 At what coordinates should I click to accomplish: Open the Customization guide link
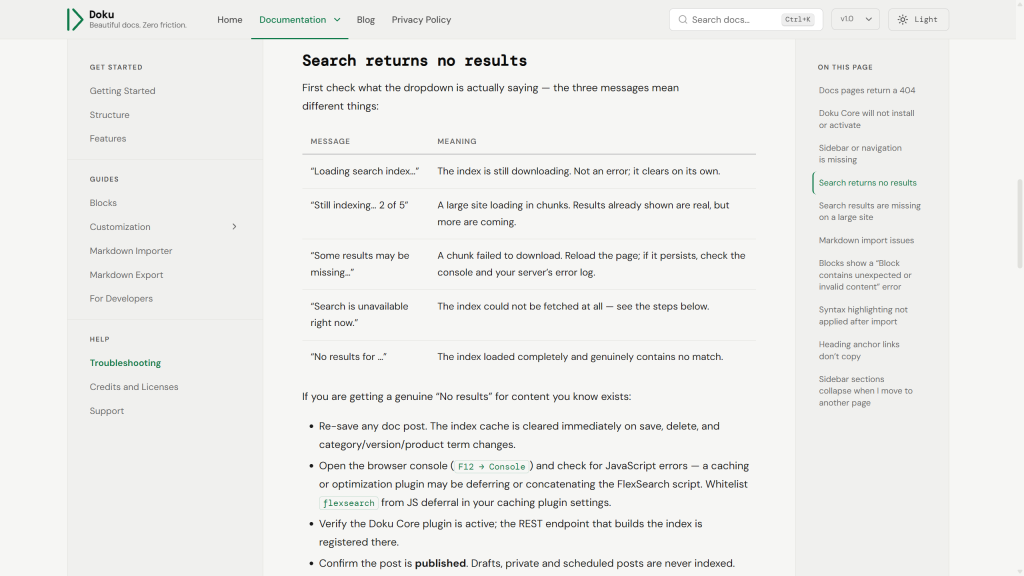(120, 227)
